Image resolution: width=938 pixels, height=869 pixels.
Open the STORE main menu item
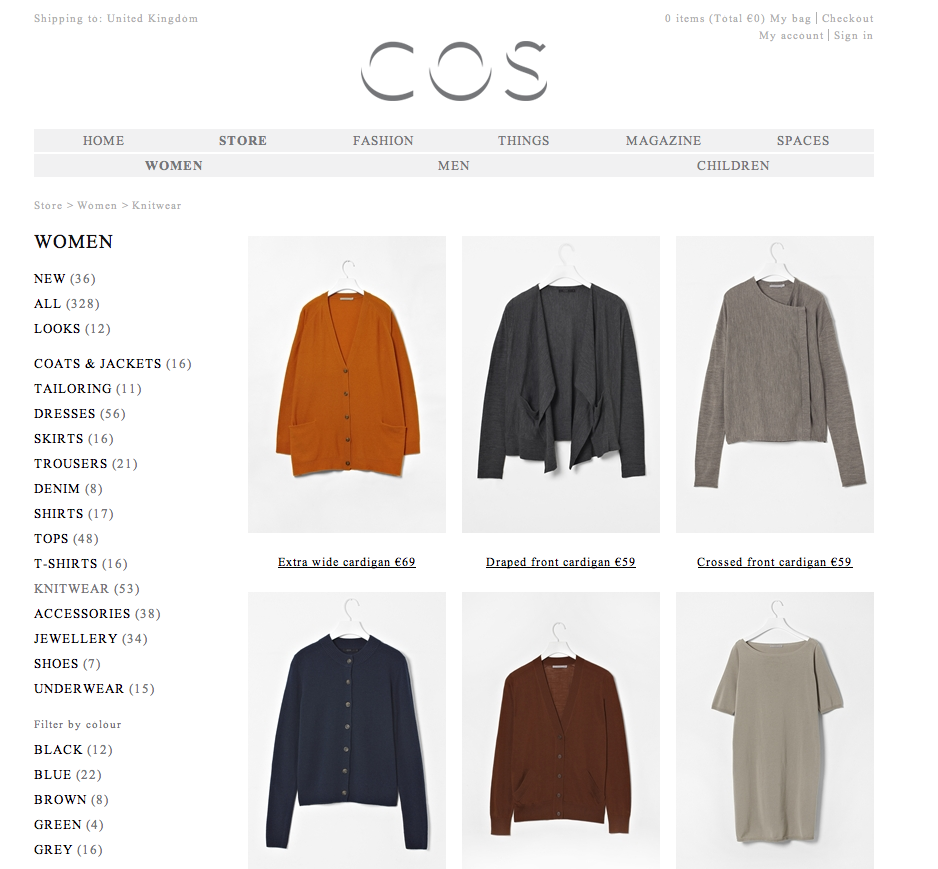[243, 141]
